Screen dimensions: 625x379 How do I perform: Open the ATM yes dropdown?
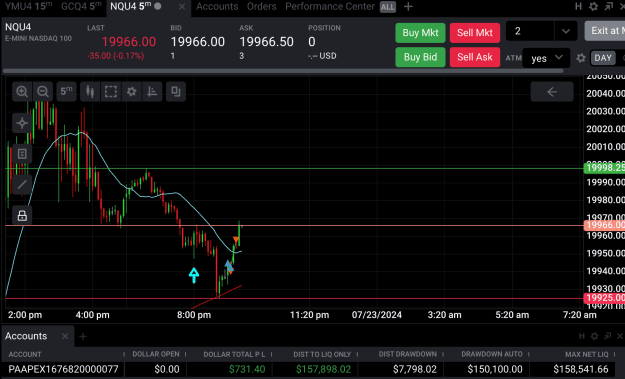pyautogui.click(x=546, y=58)
